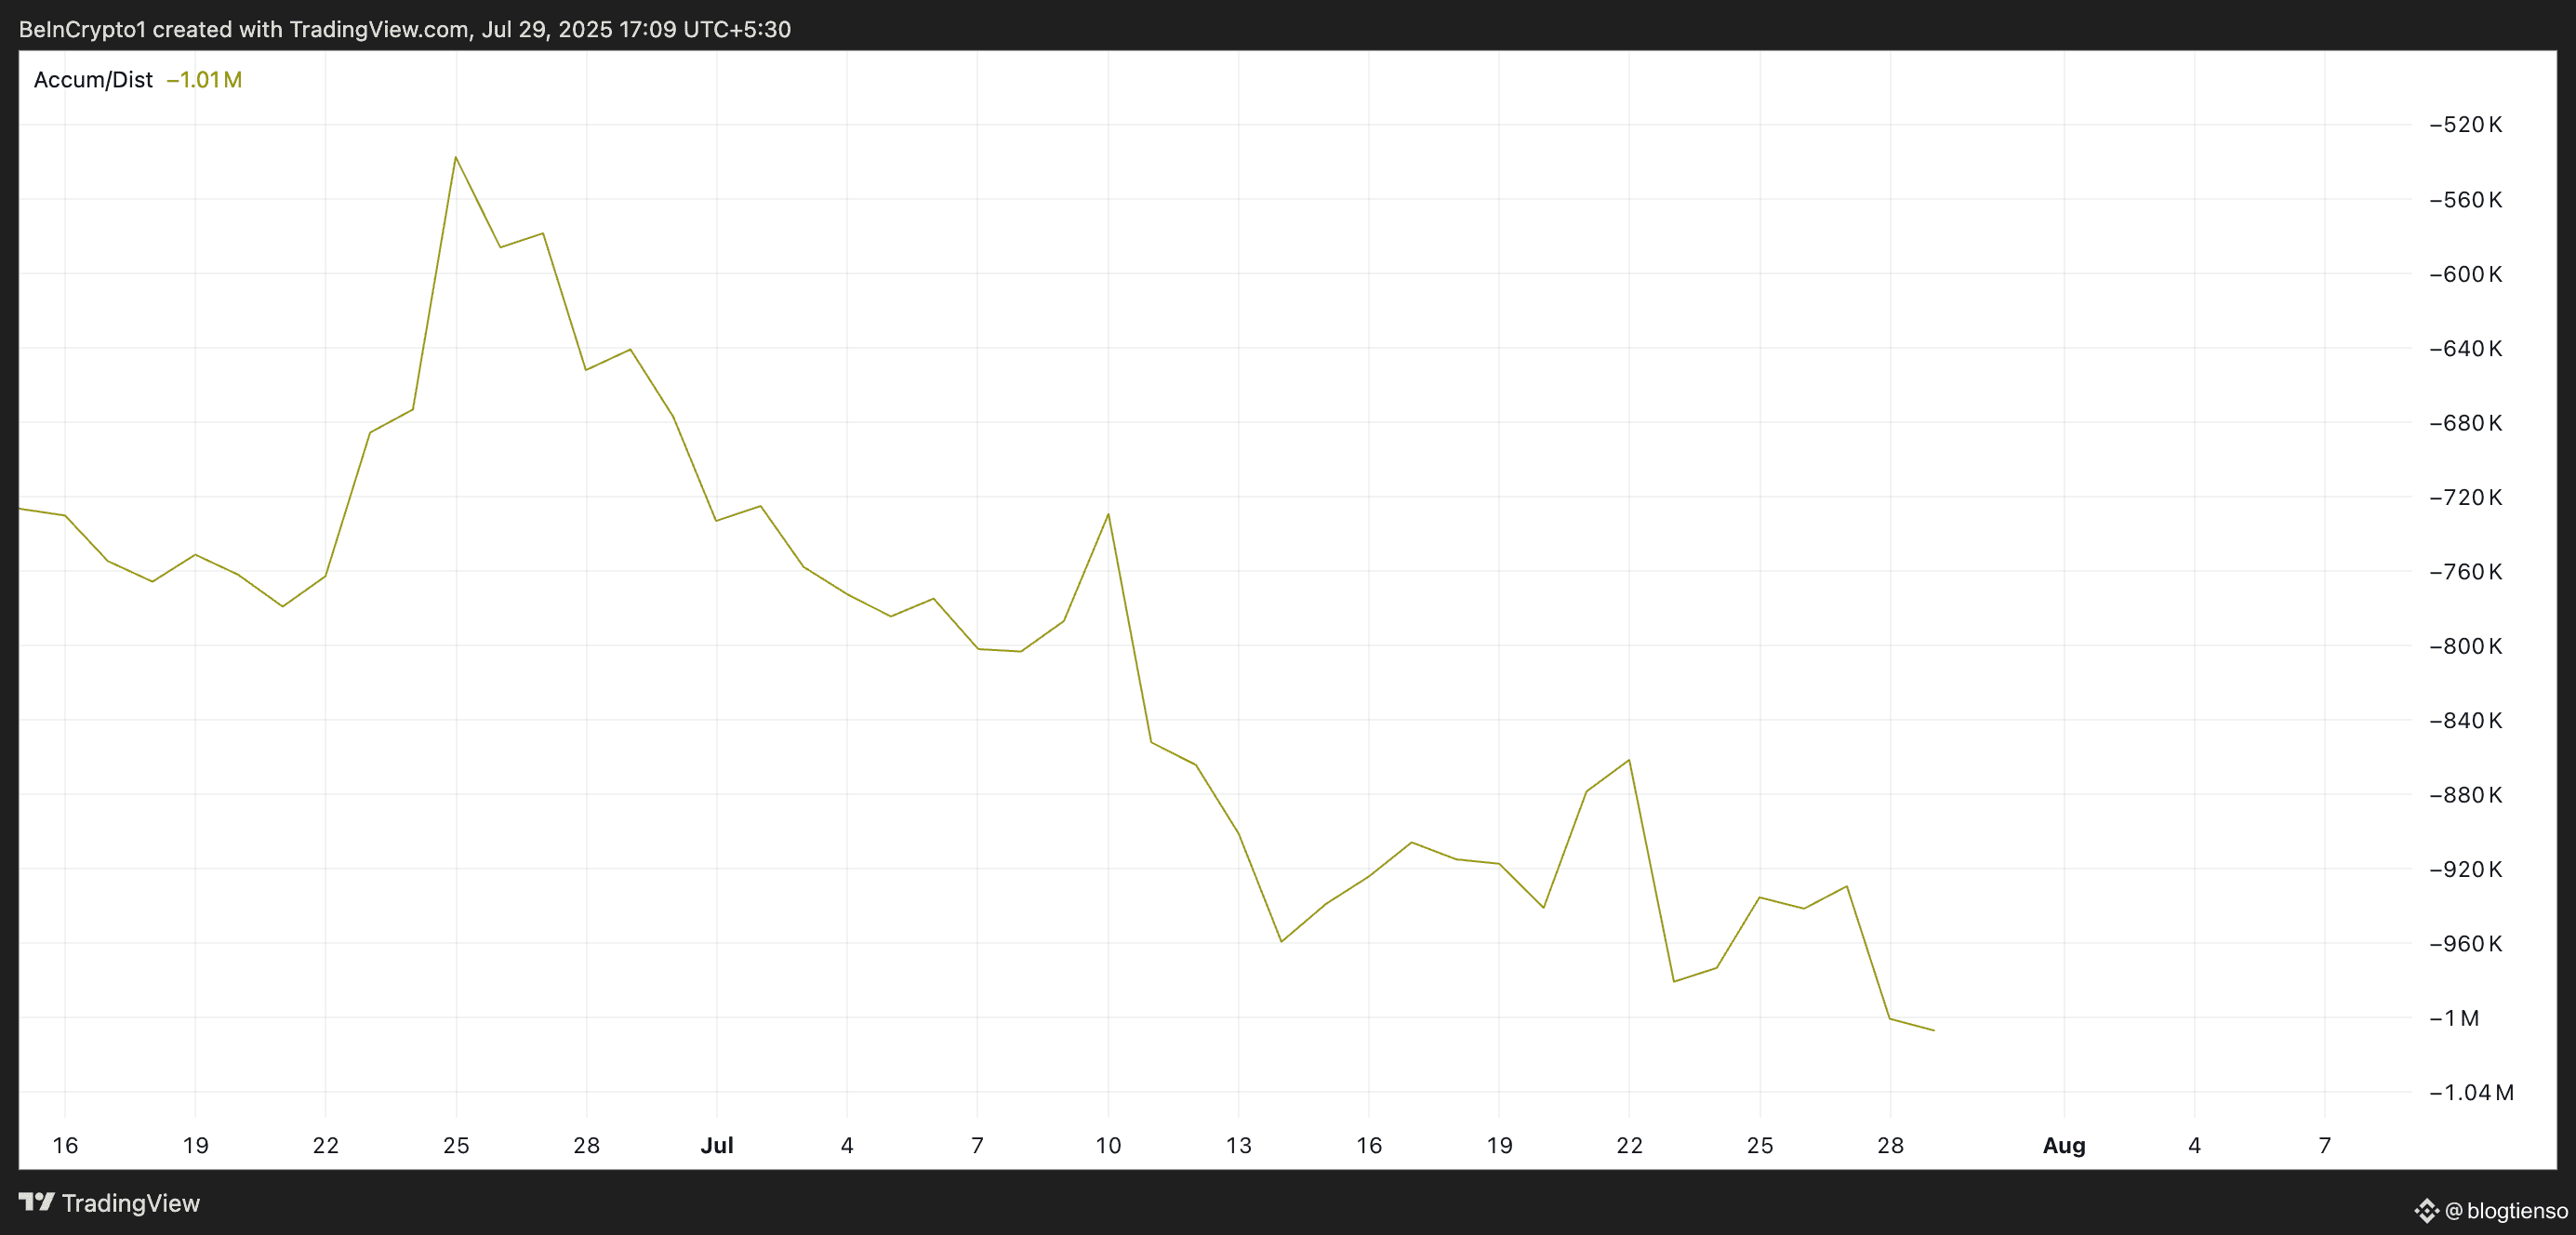Click the date label 13 on time axis
The width and height of the screenshot is (2576, 1235).
(1239, 1146)
